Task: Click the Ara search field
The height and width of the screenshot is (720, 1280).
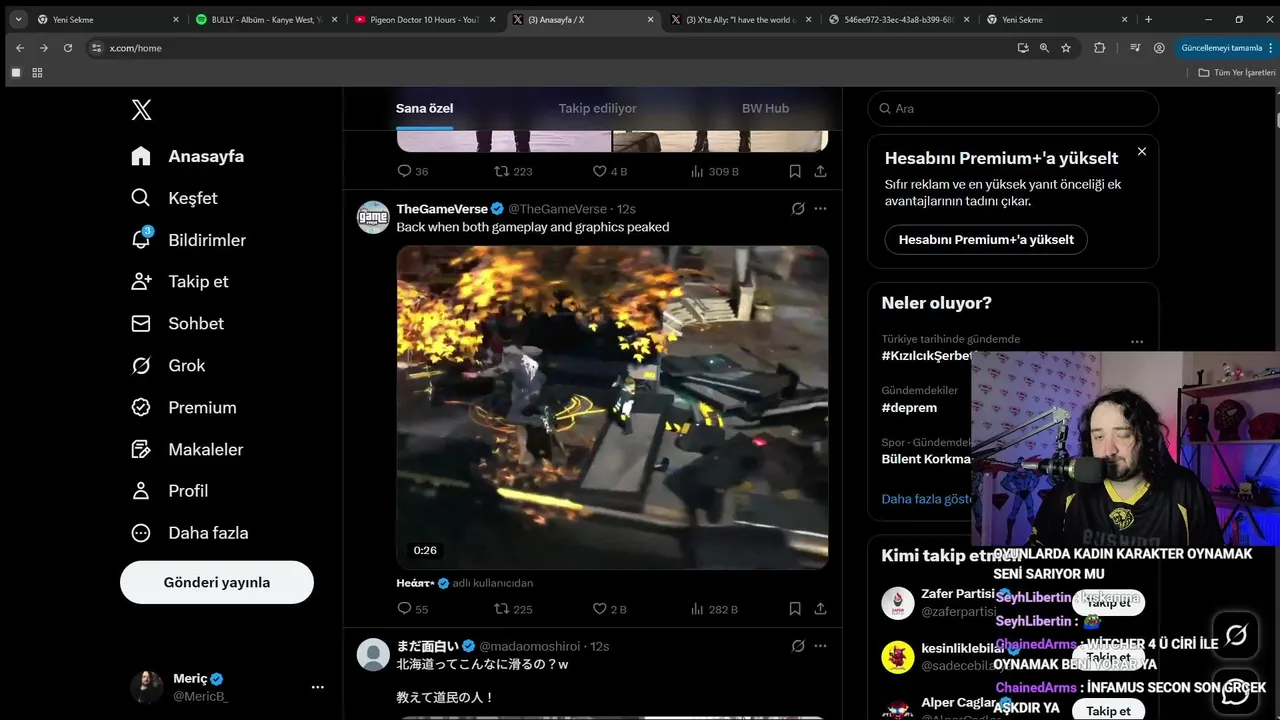Action: coord(1013,108)
